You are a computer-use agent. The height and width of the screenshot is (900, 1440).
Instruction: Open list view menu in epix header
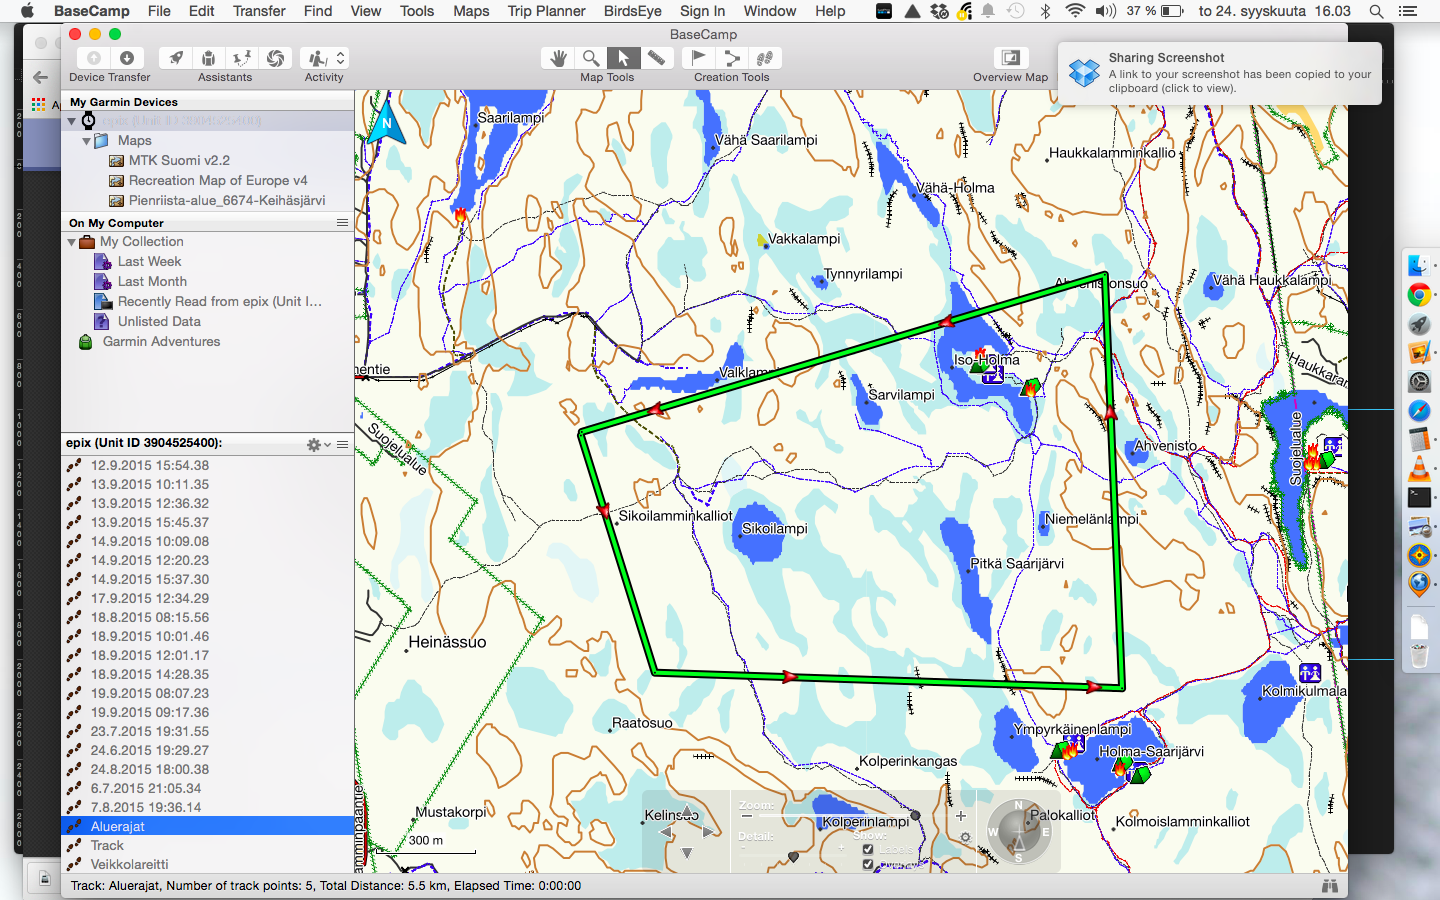click(343, 444)
